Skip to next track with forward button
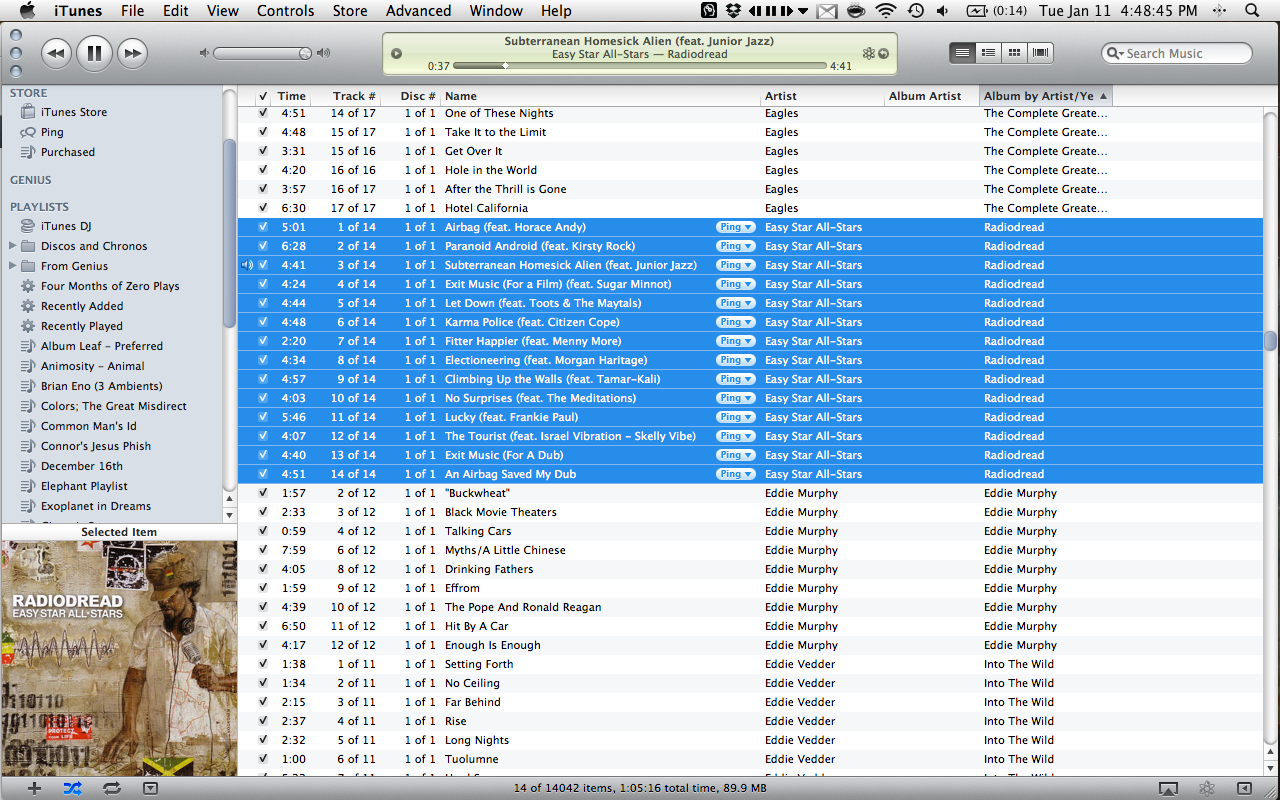Viewport: 1280px width, 800px height. pyautogui.click(x=132, y=53)
